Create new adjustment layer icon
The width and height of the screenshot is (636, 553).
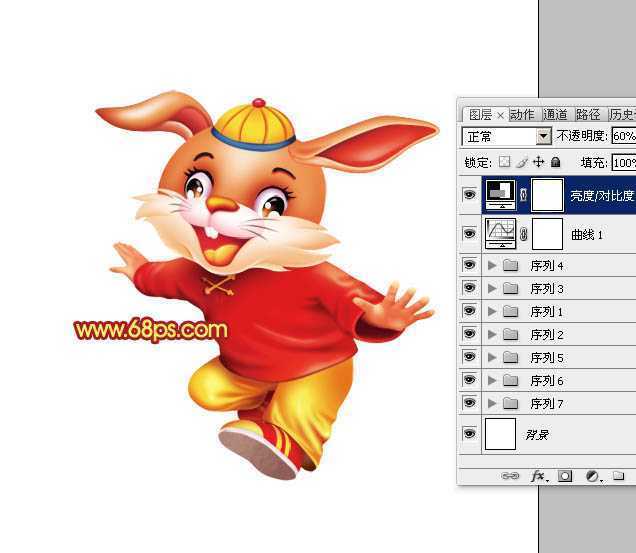[593, 476]
